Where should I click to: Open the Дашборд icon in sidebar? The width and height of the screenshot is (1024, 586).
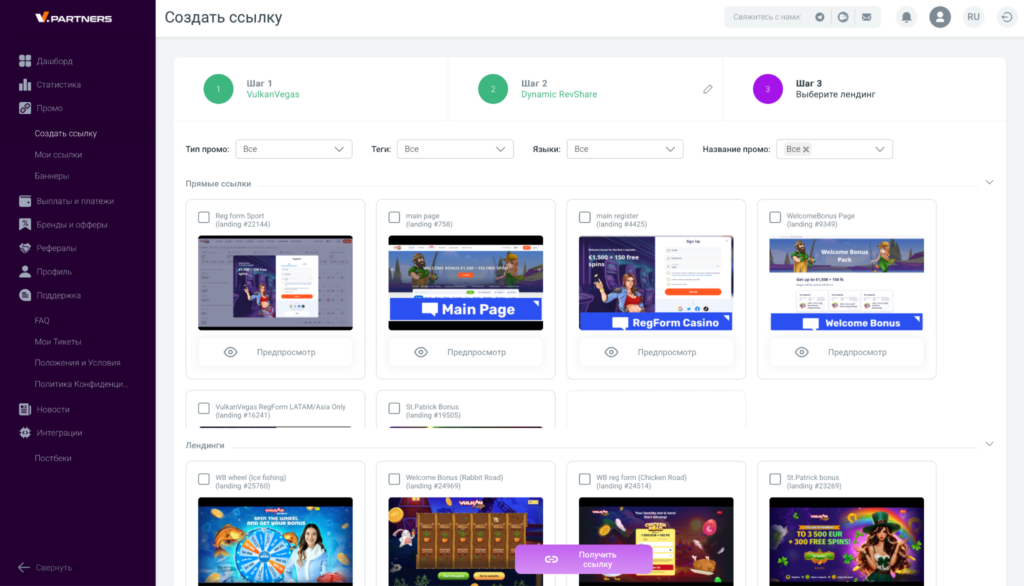point(25,61)
